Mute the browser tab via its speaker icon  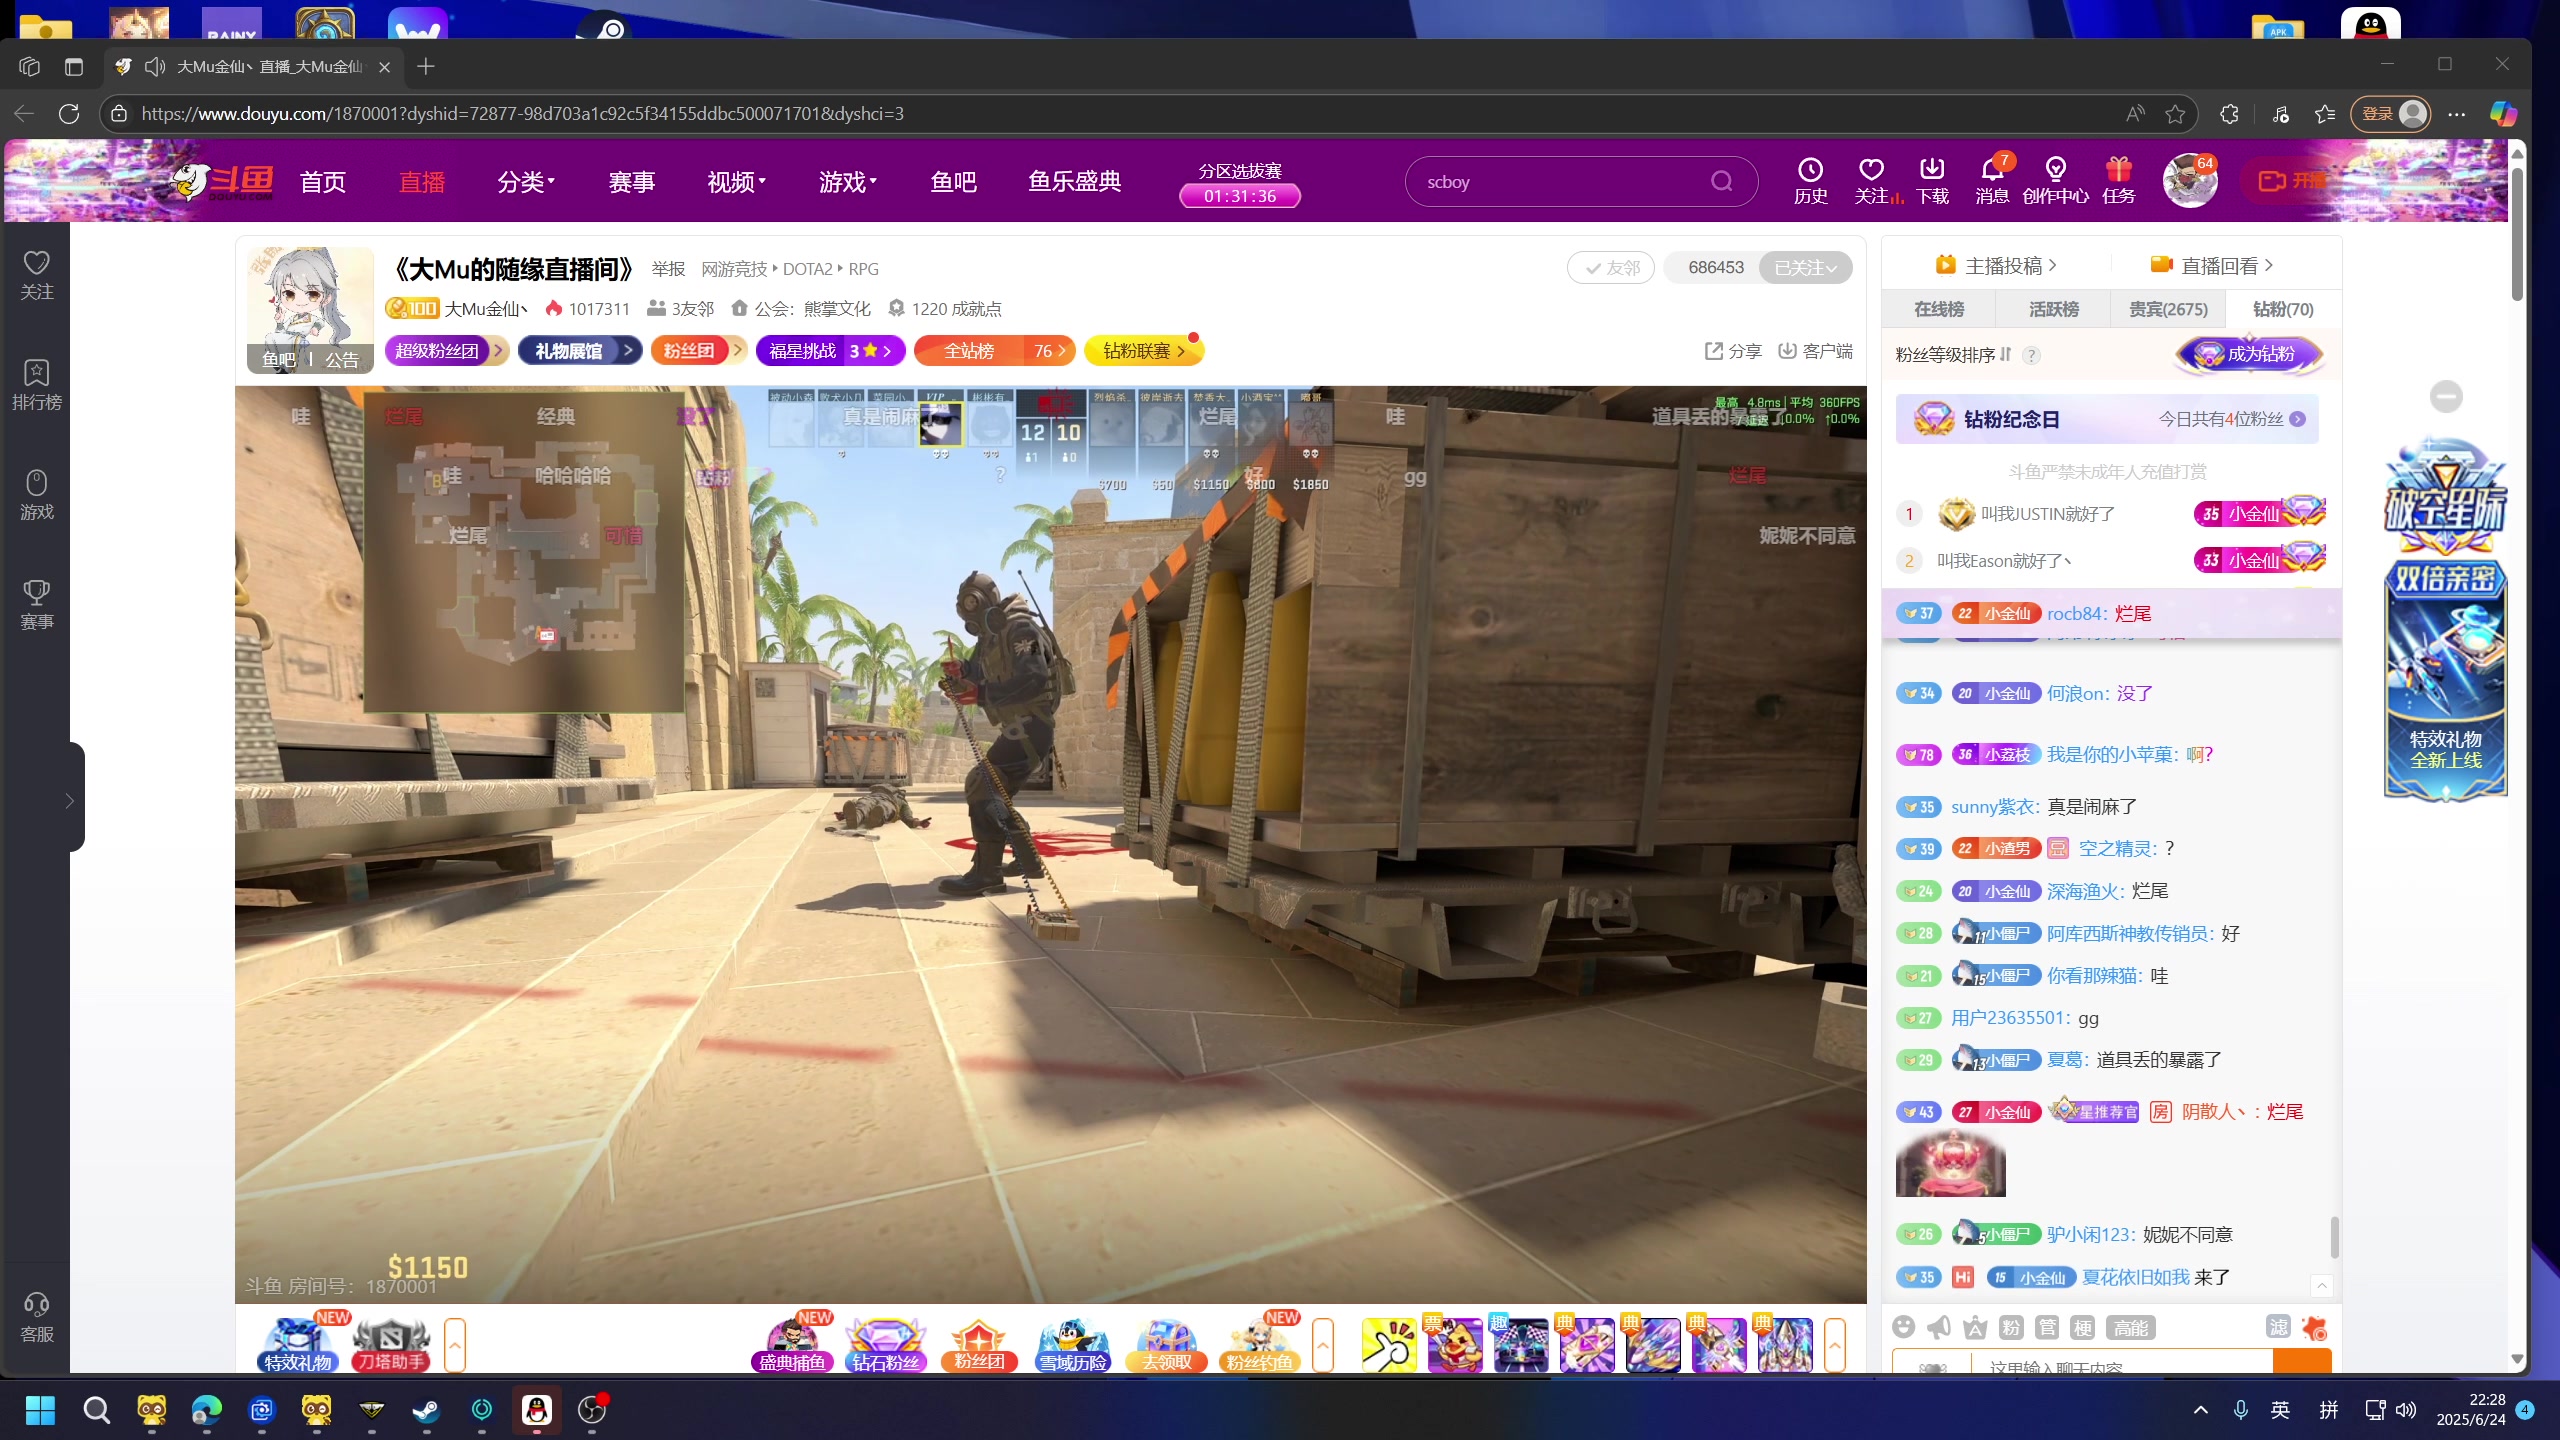click(x=155, y=66)
